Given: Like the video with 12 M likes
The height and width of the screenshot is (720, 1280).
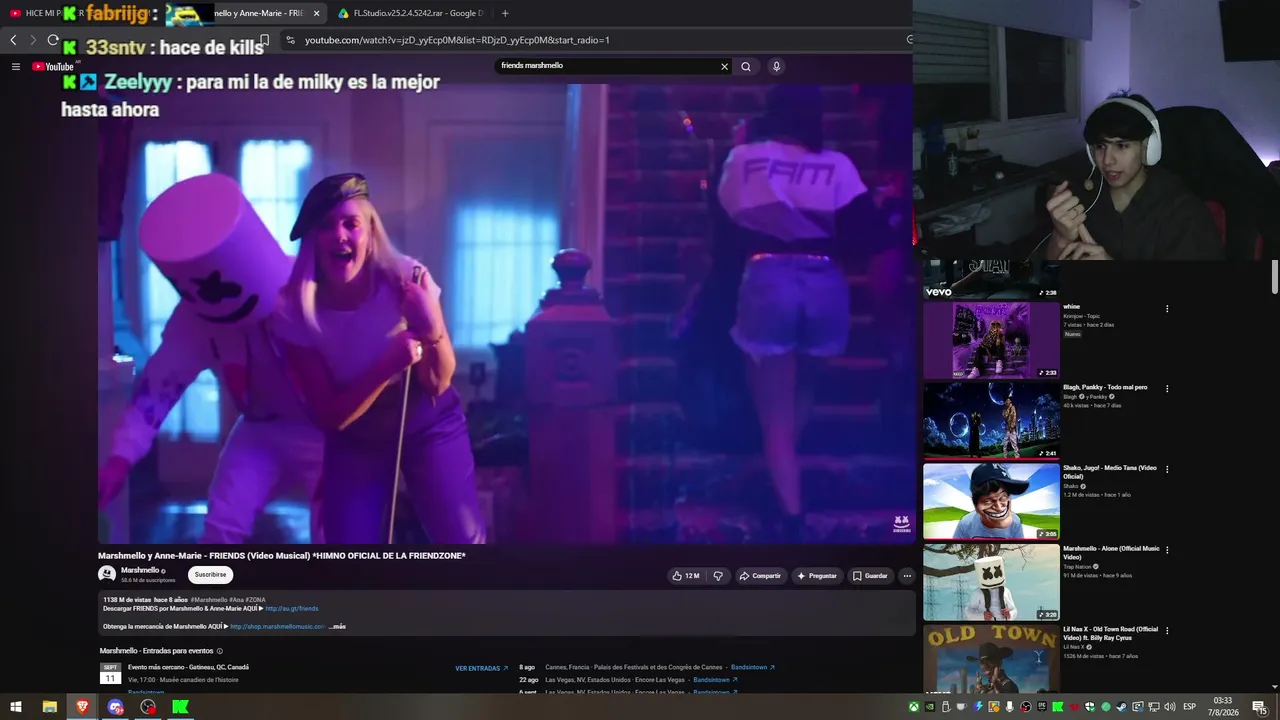Looking at the screenshot, I should click(686, 576).
